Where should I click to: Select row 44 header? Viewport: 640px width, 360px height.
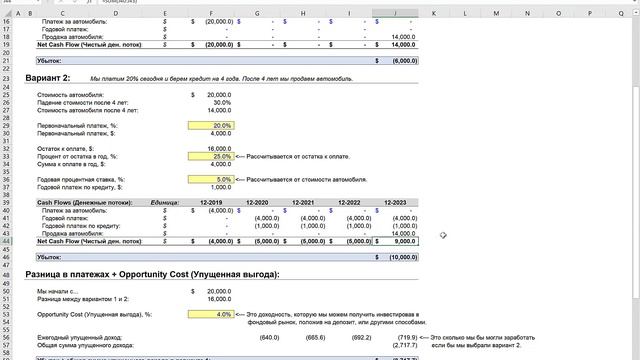6,241
